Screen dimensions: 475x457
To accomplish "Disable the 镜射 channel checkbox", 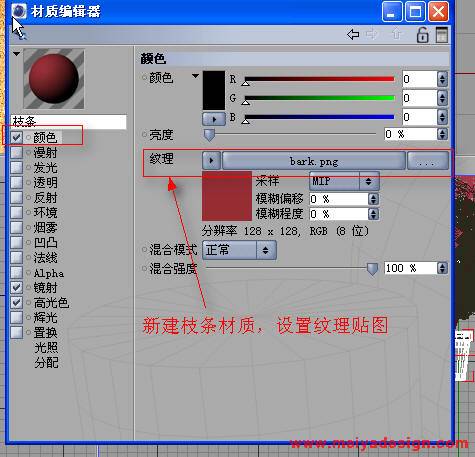I will click(x=16, y=287).
